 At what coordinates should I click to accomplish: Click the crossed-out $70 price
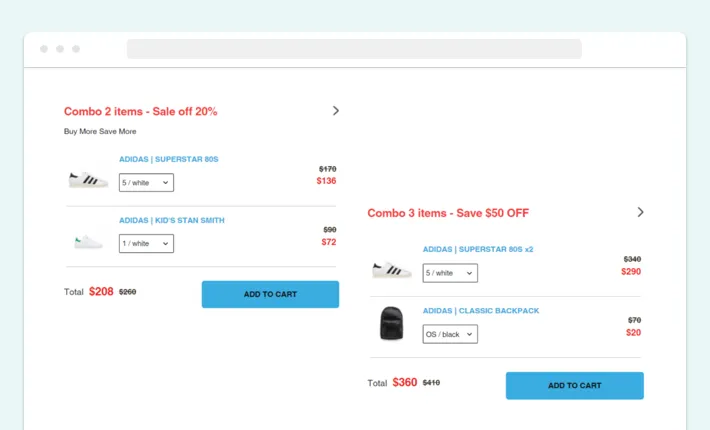(634, 320)
